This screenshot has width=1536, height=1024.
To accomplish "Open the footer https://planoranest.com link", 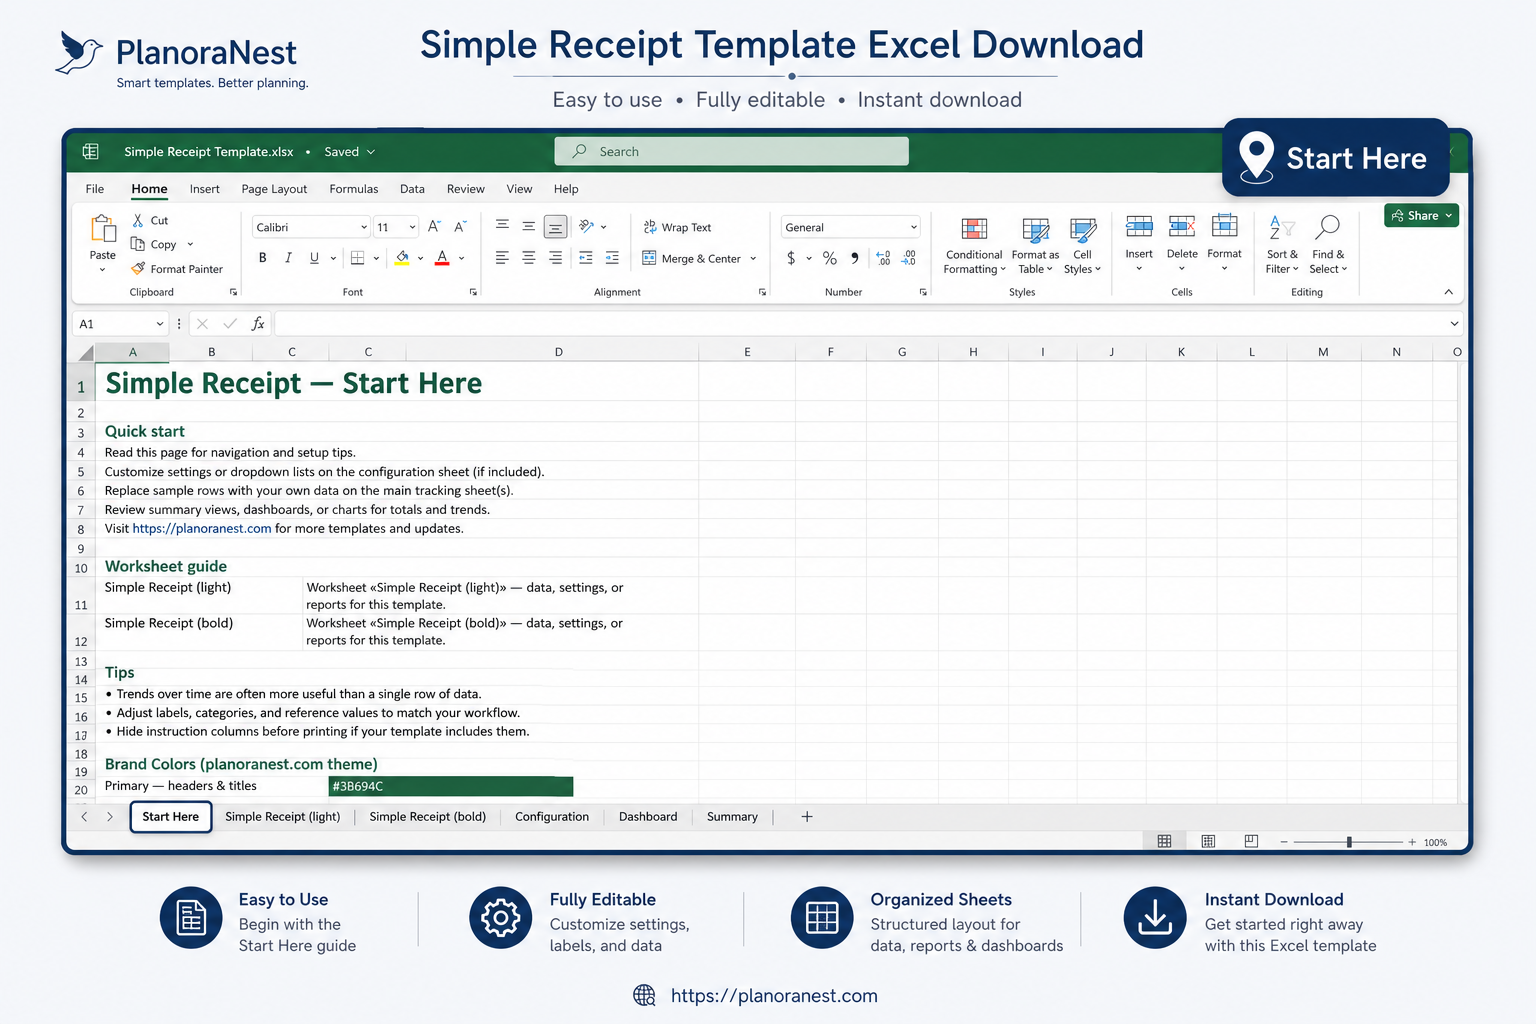I will pyautogui.click(x=774, y=996).
